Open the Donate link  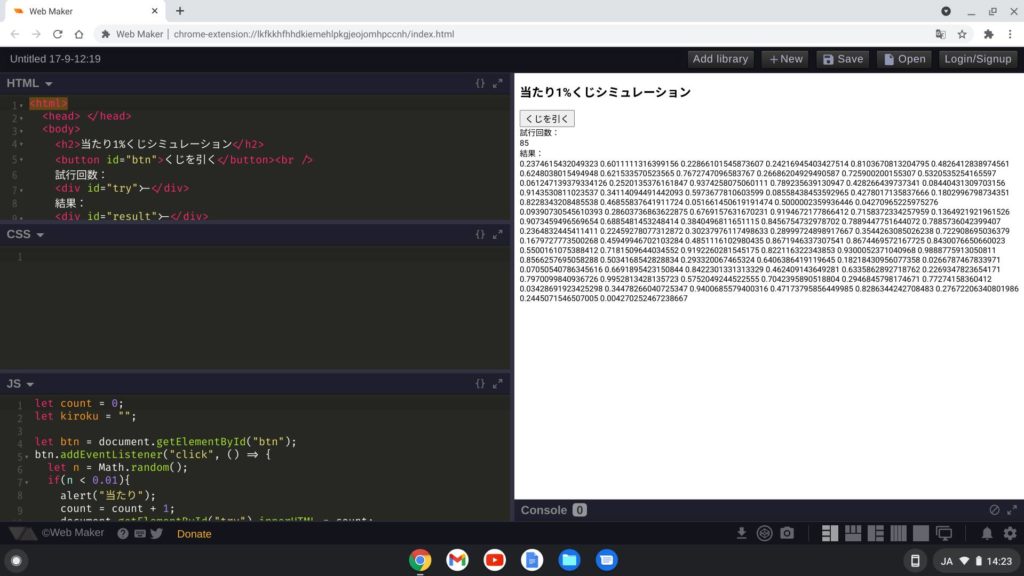194,534
